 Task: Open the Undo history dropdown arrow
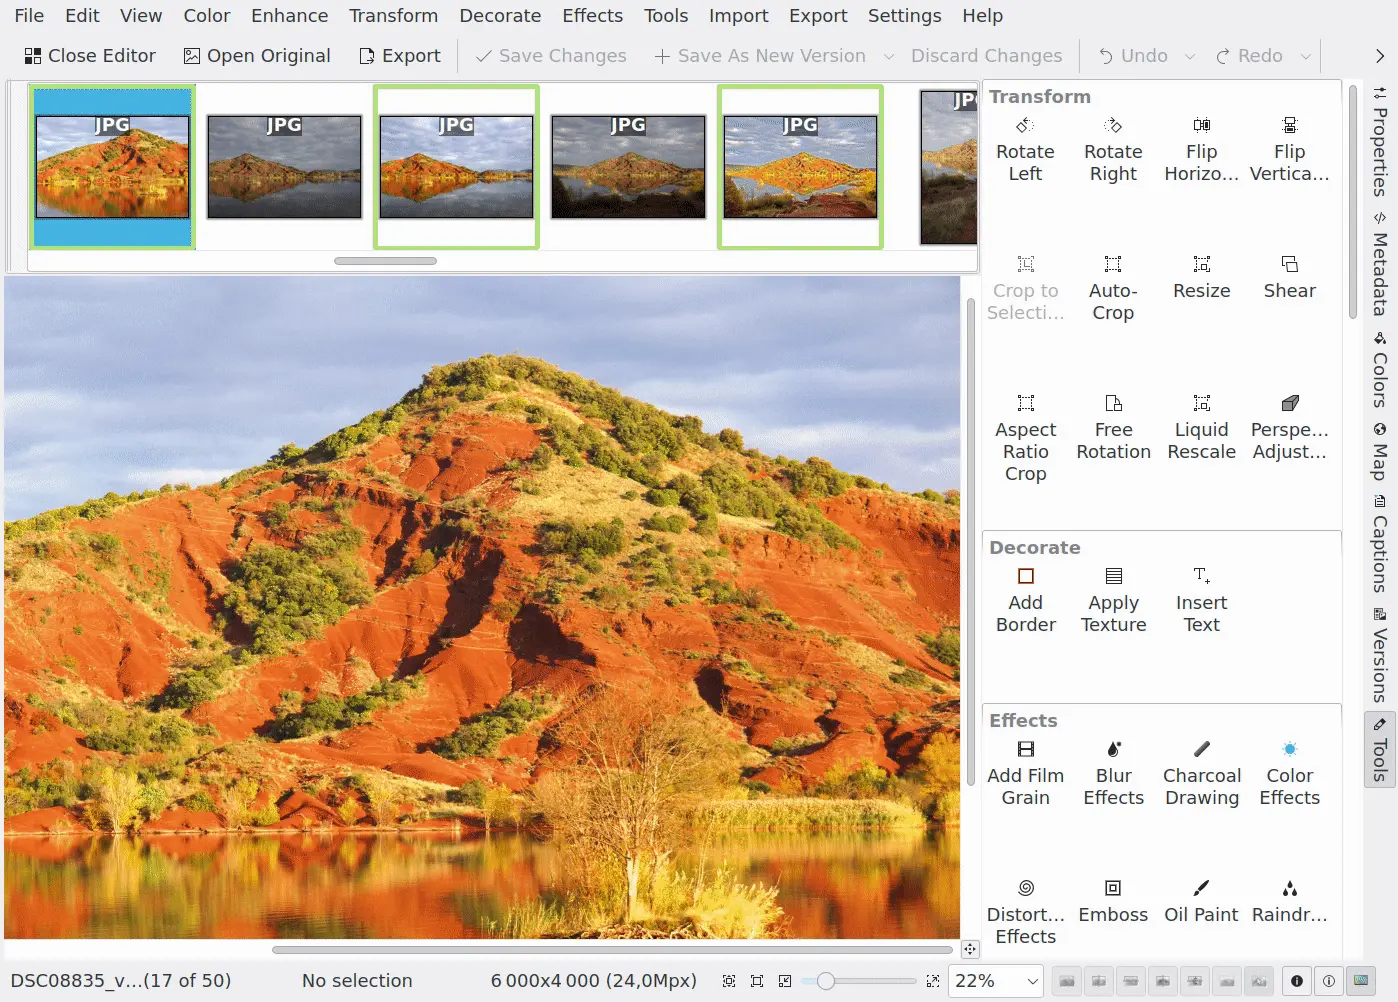coord(1190,57)
